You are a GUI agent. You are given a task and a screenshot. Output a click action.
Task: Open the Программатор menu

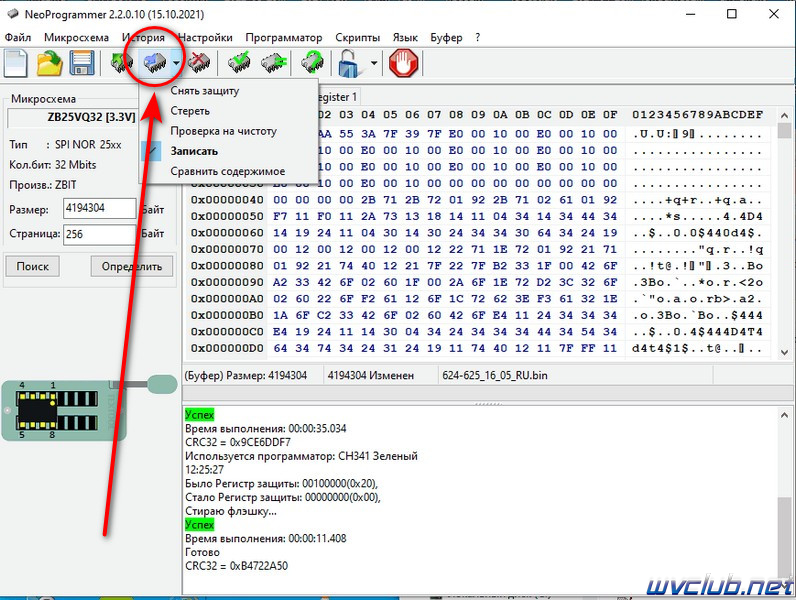click(284, 38)
